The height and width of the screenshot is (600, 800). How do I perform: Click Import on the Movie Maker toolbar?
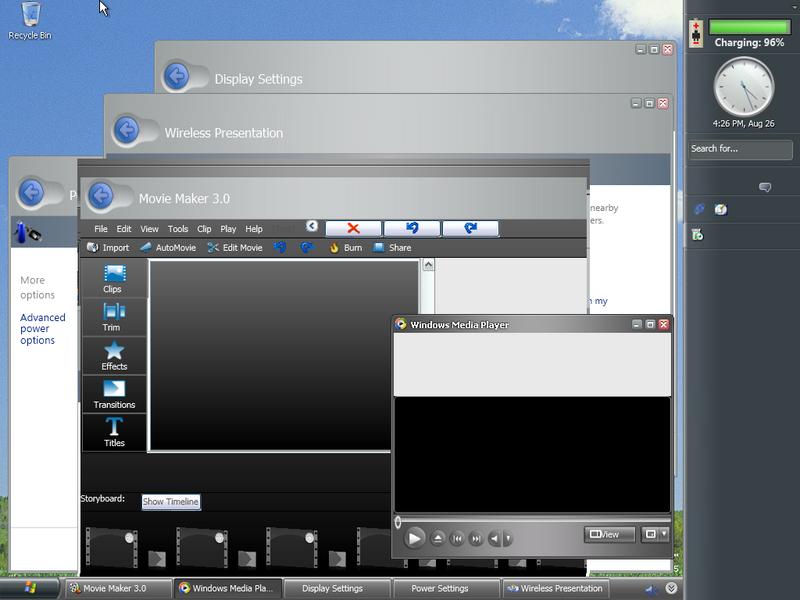tap(108, 247)
